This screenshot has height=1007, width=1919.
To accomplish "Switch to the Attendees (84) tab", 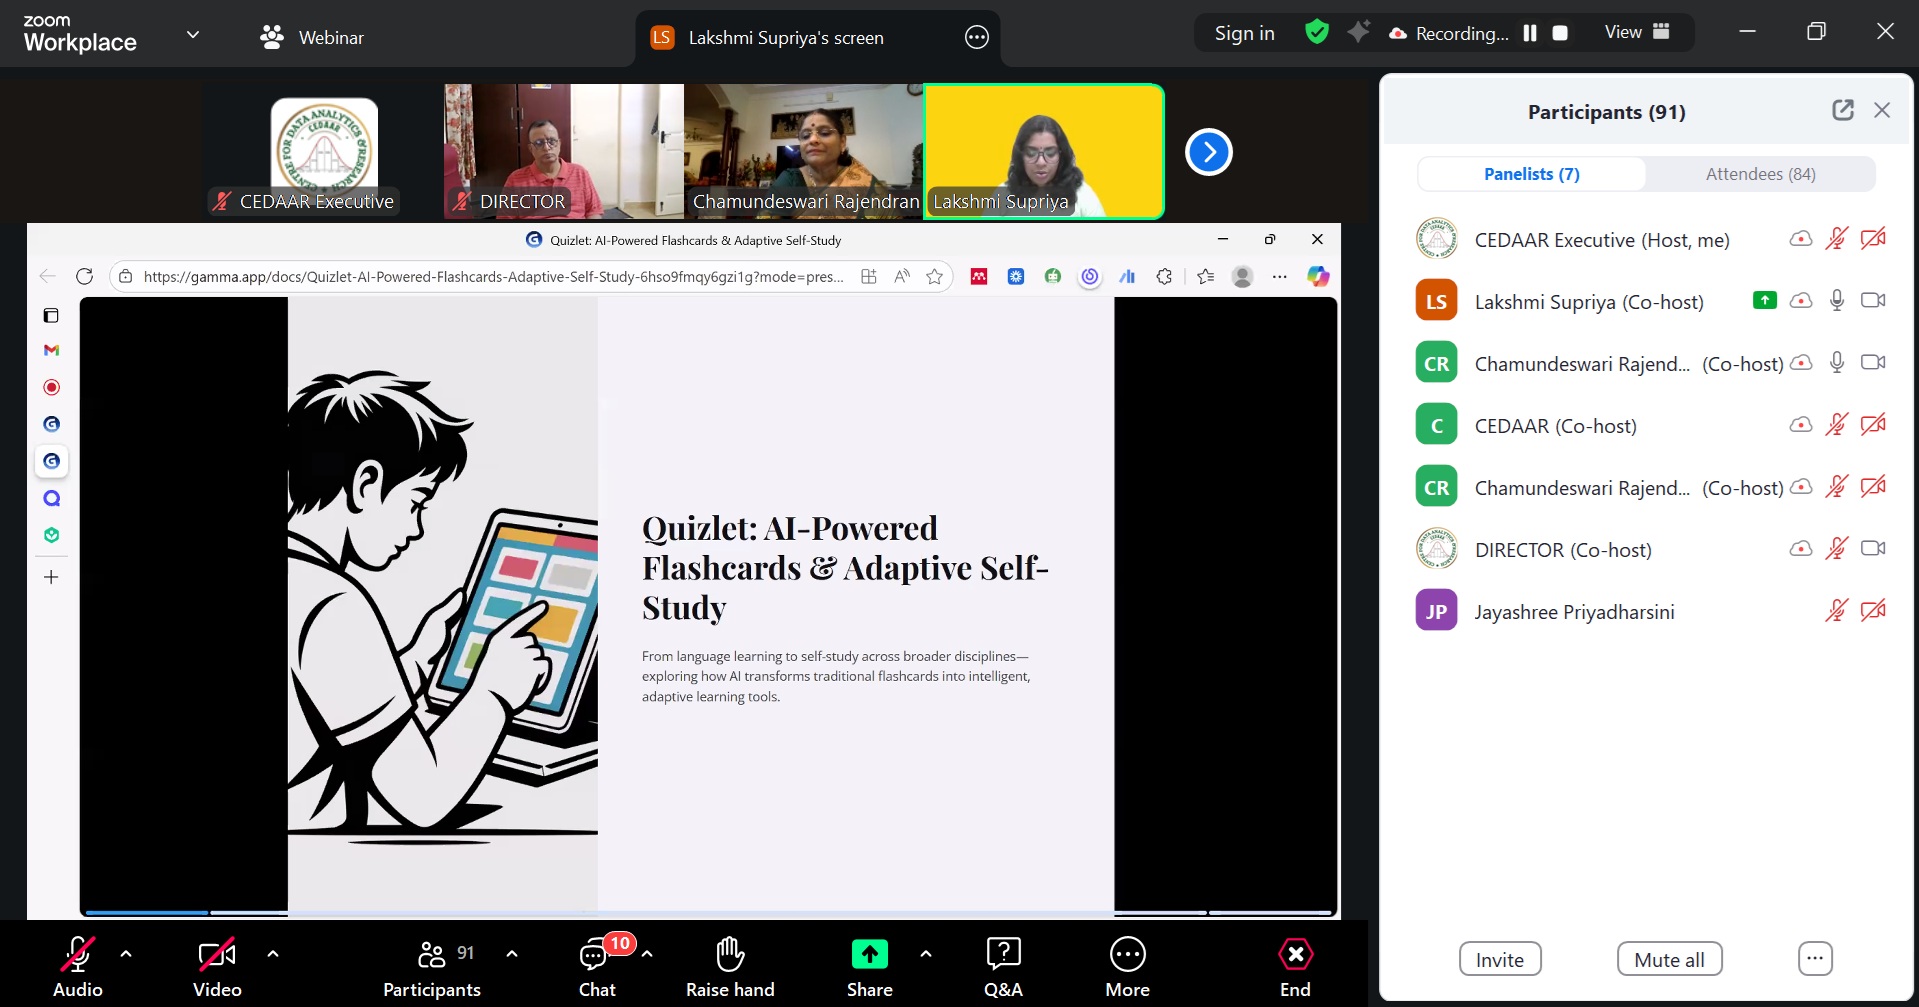I will [x=1760, y=174].
